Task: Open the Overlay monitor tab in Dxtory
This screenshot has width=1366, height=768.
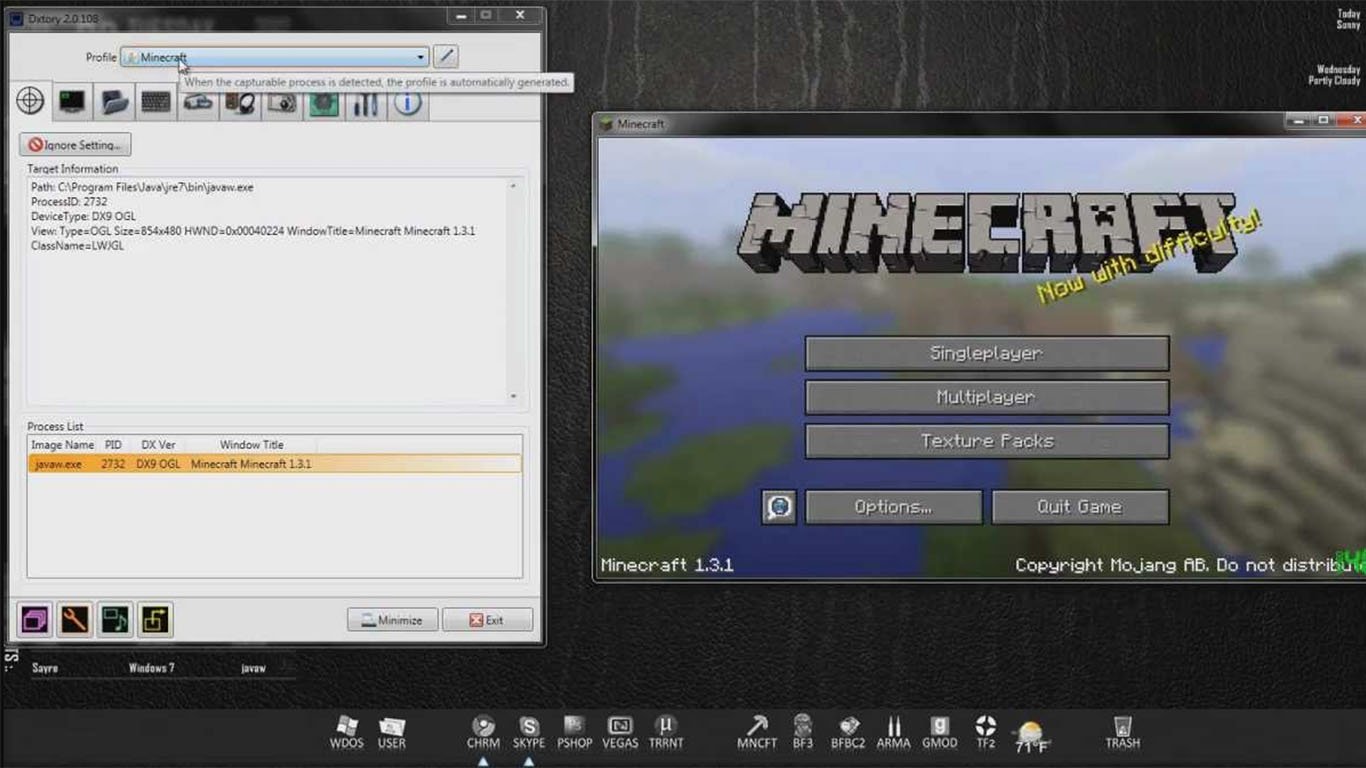Action: click(x=72, y=102)
